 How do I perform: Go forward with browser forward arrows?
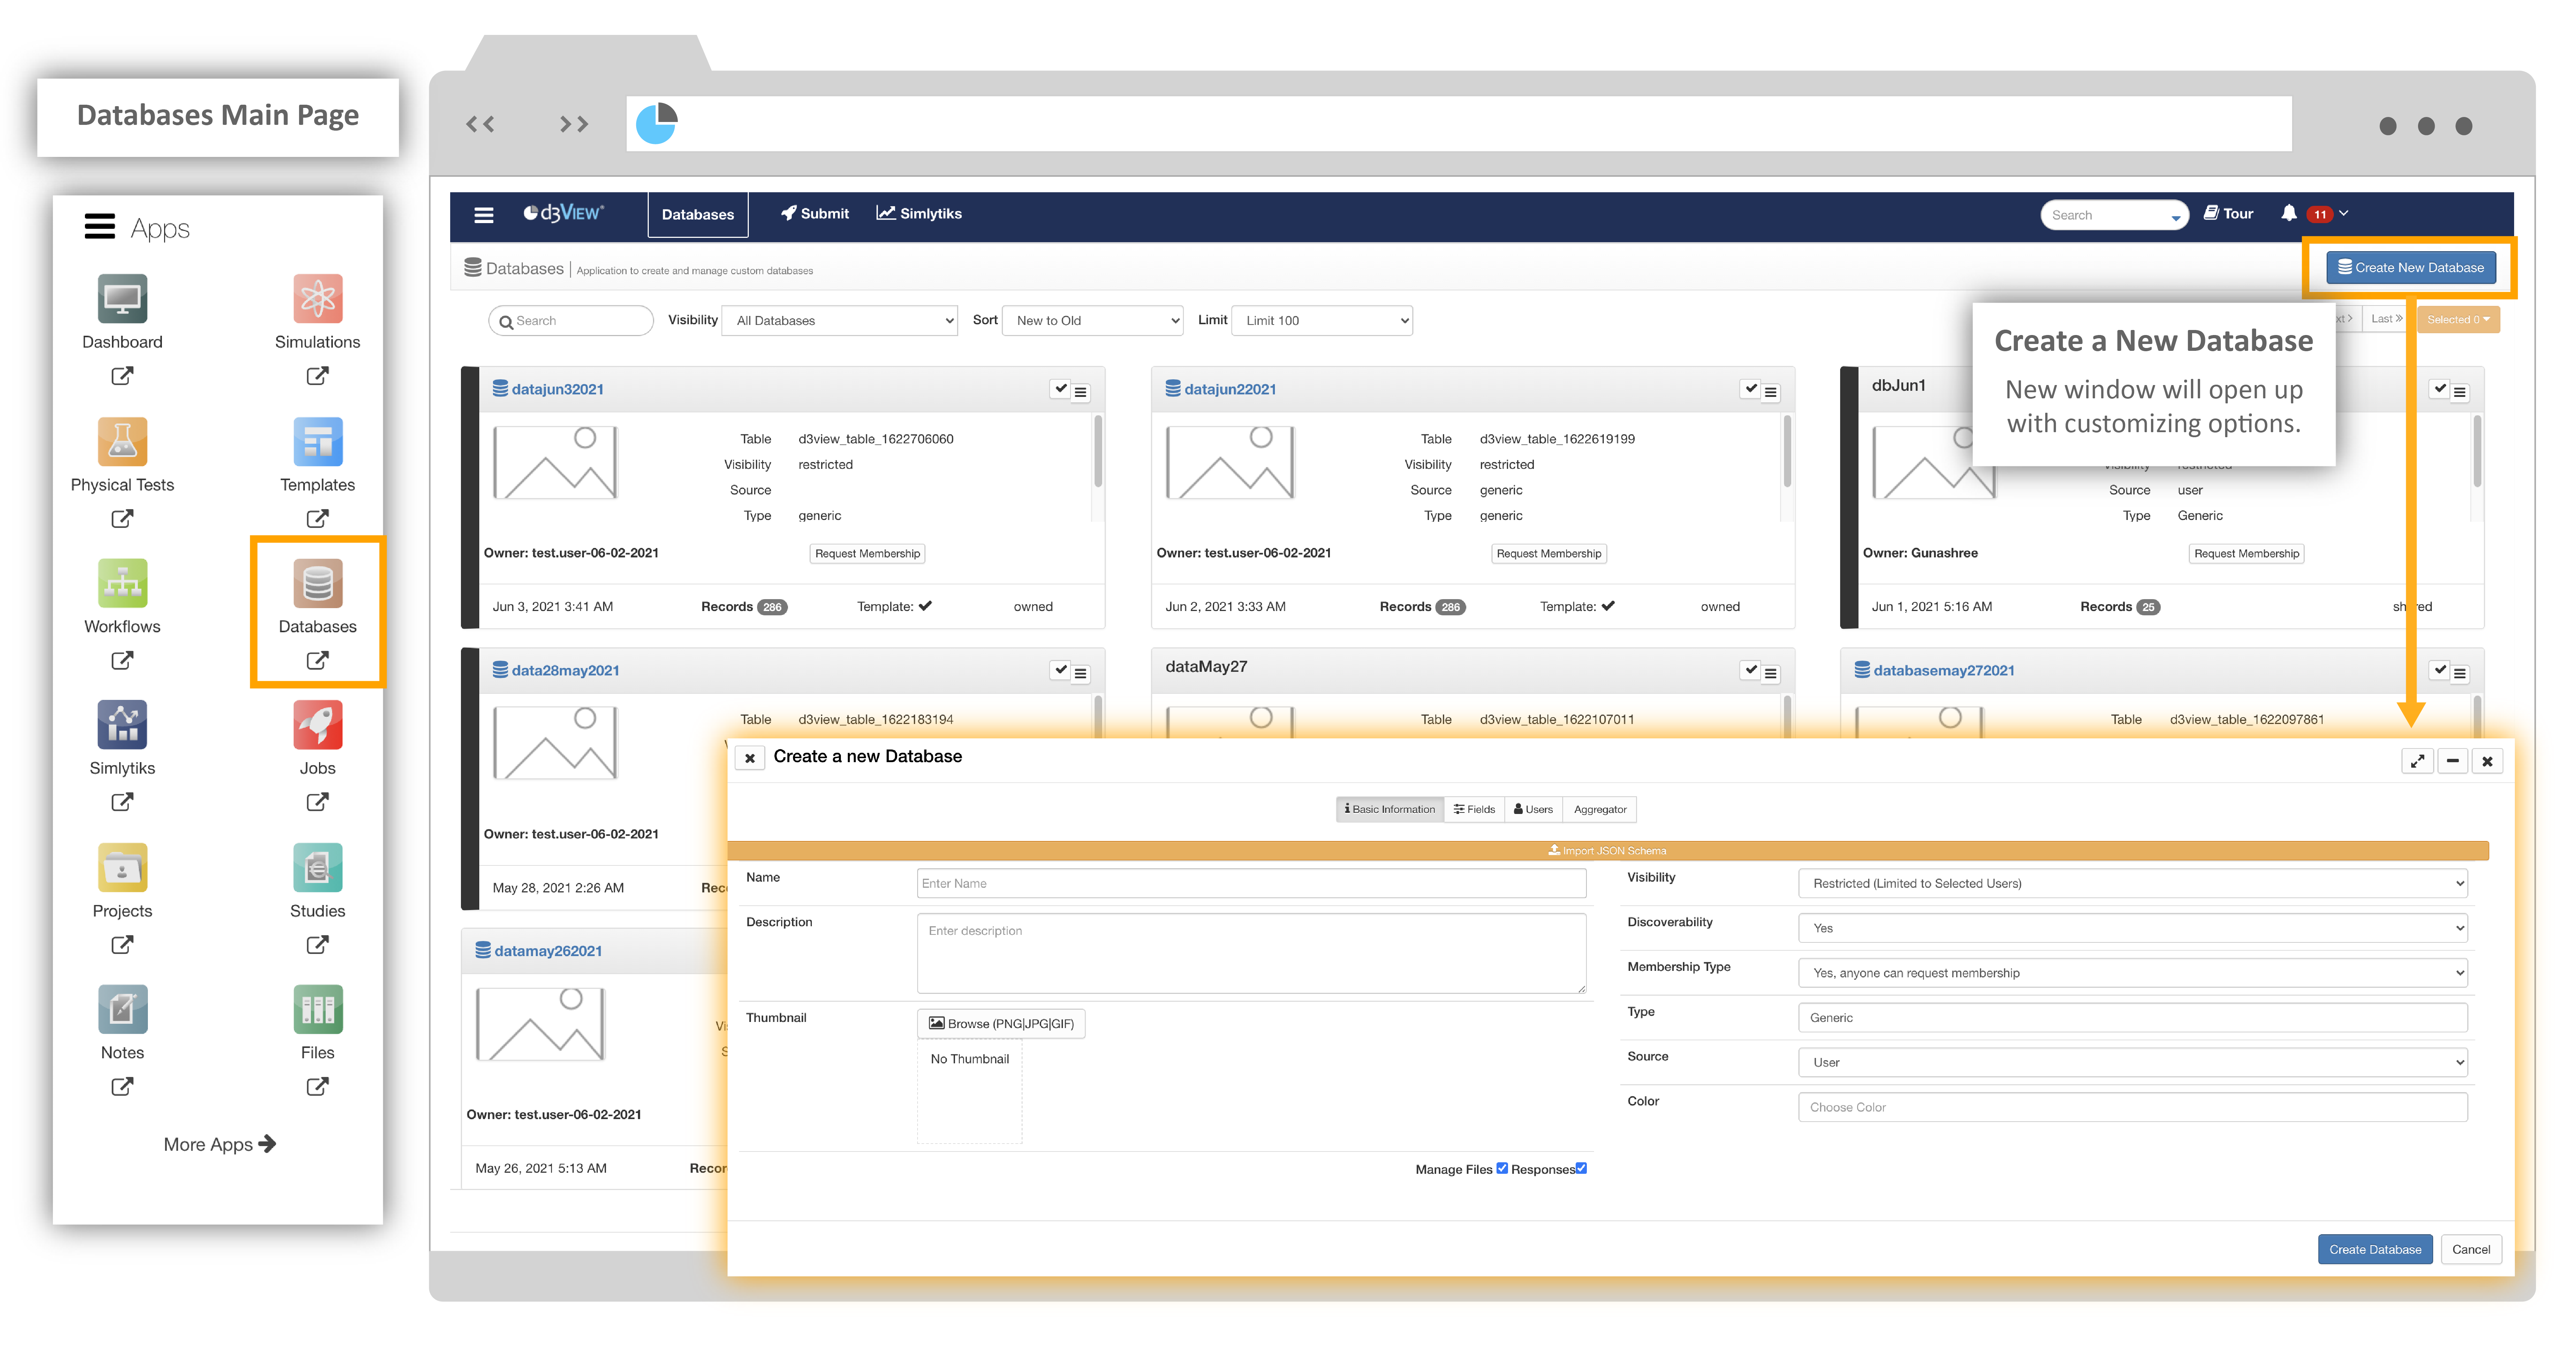tap(574, 124)
